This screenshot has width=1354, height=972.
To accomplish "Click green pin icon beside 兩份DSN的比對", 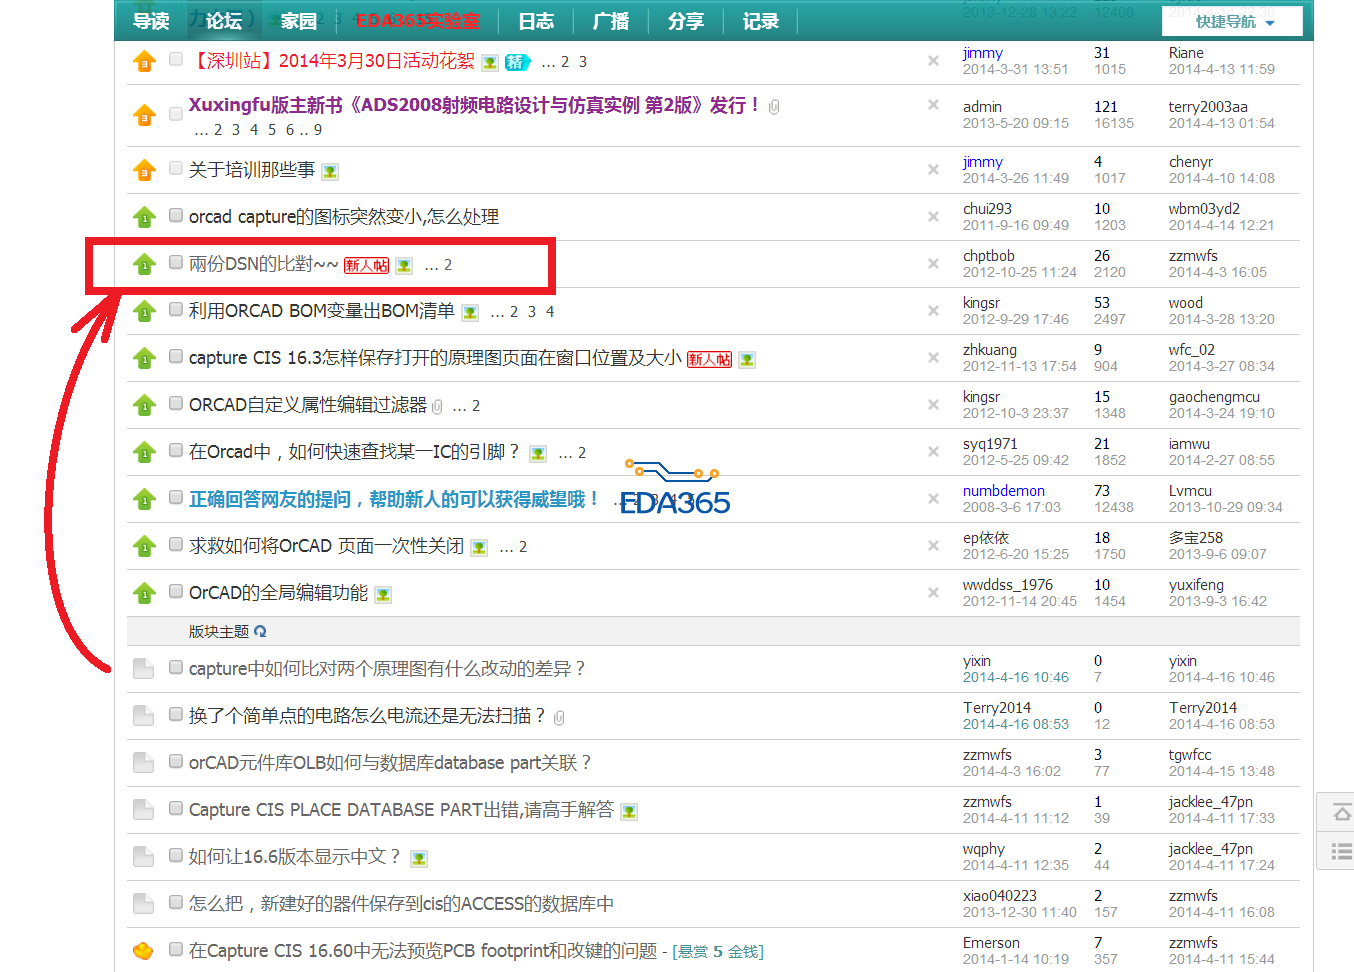I will [144, 264].
